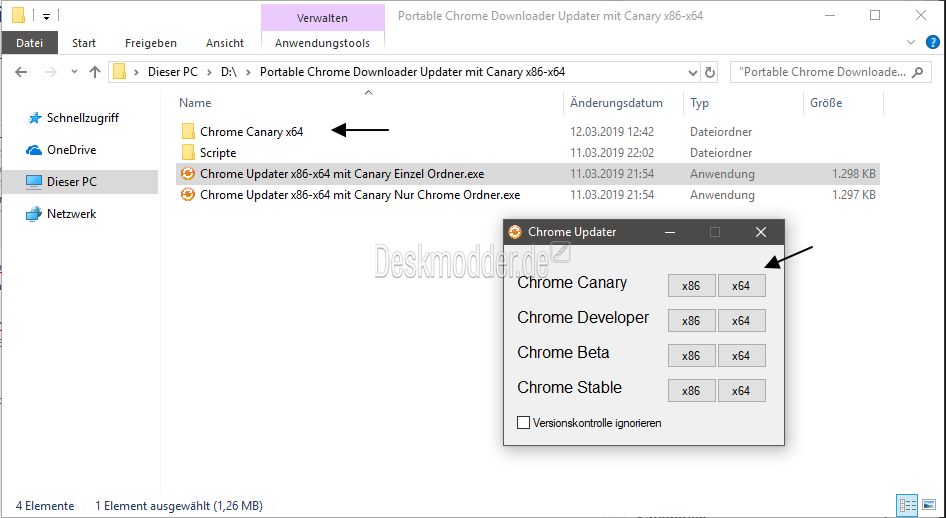The image size is (946, 518).
Task: Open recent locations dropdown arrow
Action: [74, 72]
